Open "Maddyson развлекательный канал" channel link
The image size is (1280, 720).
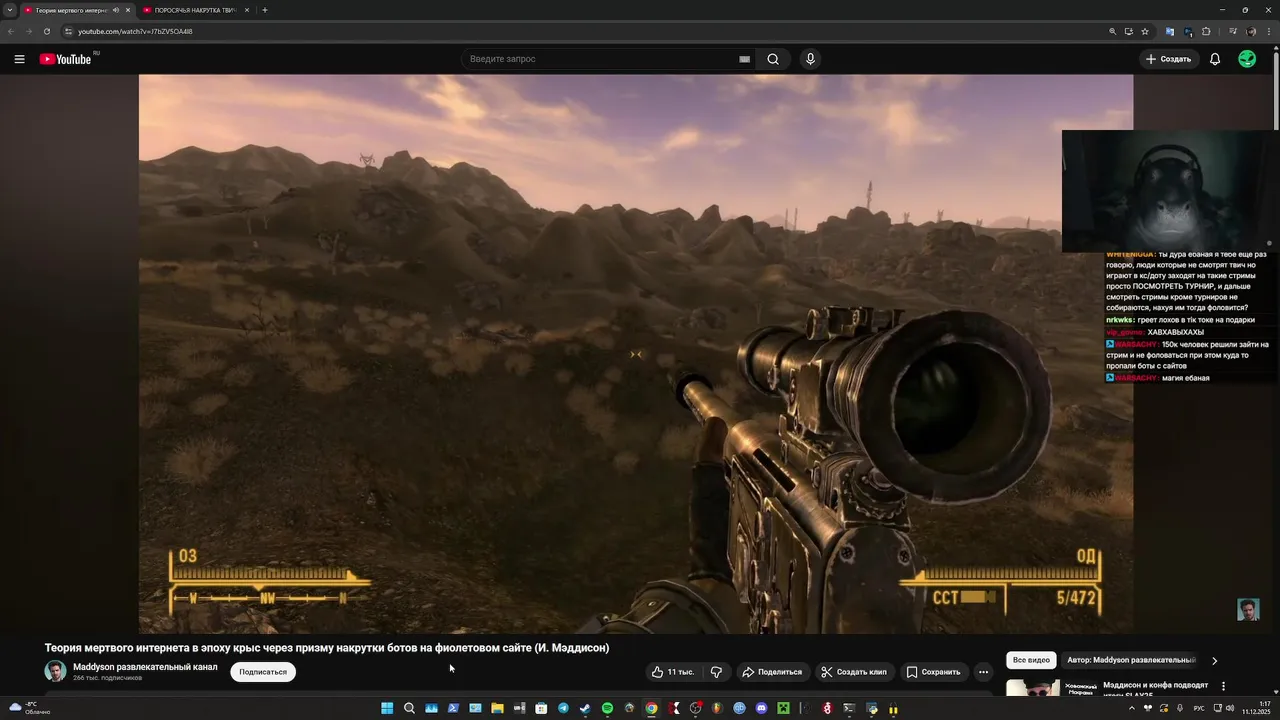pos(145,667)
